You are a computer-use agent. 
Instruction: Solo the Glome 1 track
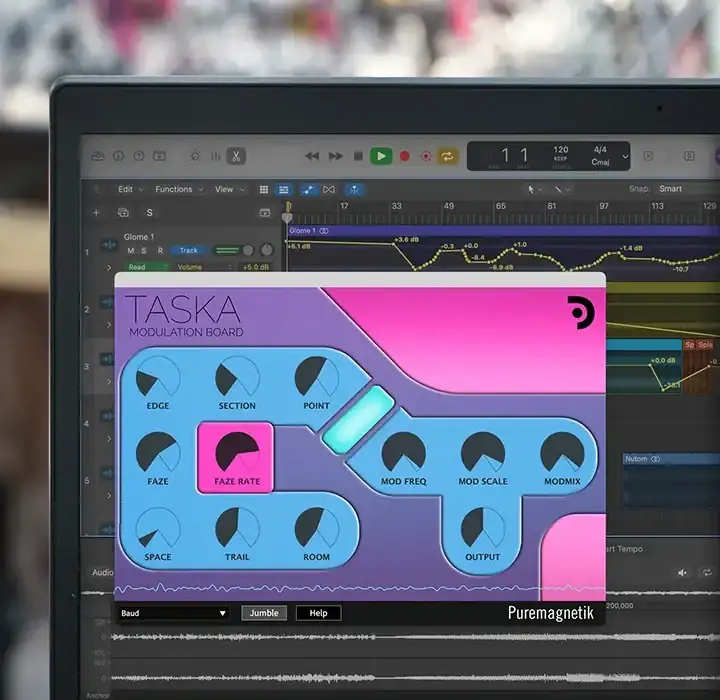(144, 250)
